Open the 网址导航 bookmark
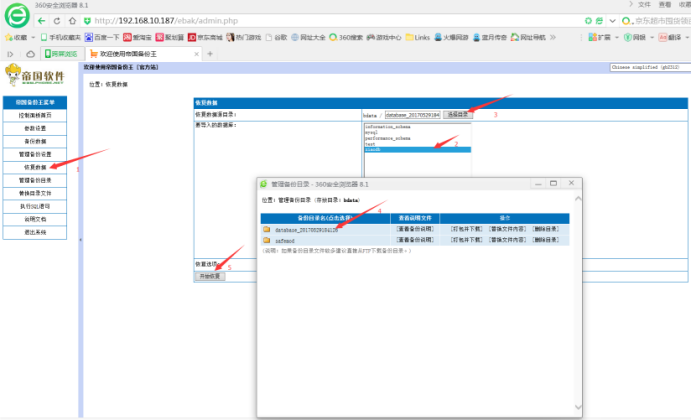692x420 pixels. (528, 38)
